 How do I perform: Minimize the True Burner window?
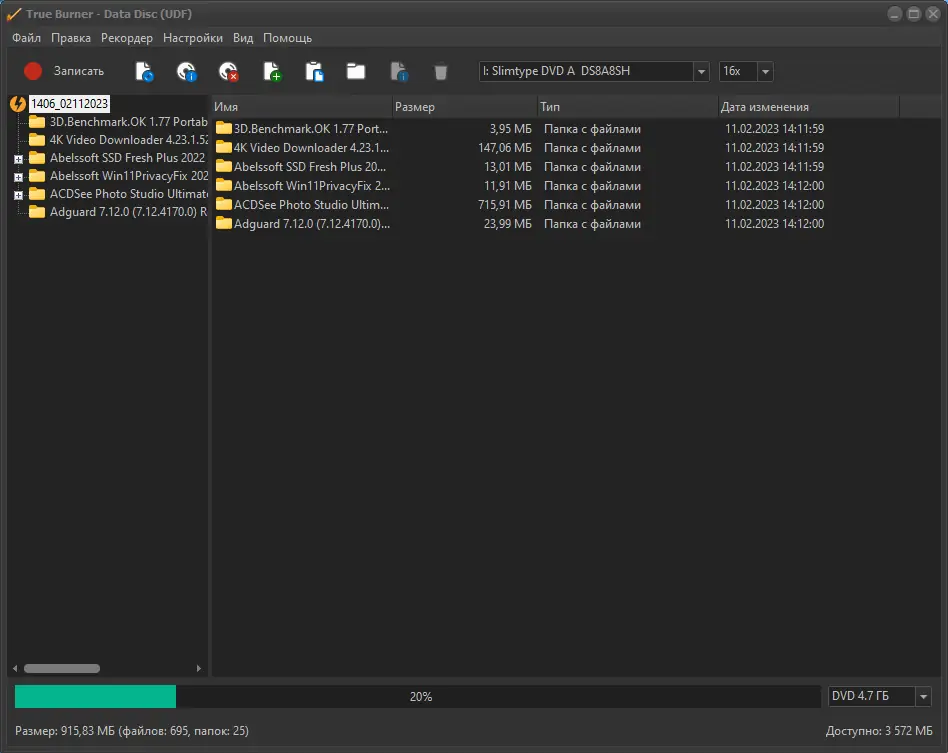(895, 14)
